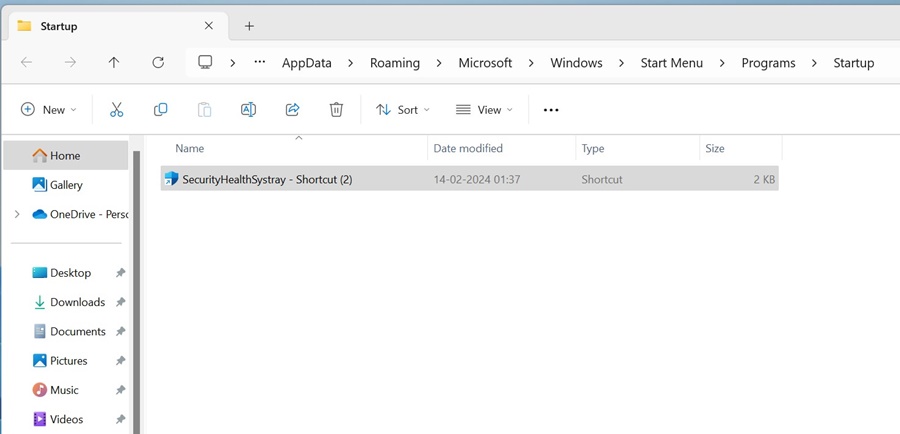Go forward with the right arrow
Image resolution: width=900 pixels, height=434 pixels.
coord(70,63)
